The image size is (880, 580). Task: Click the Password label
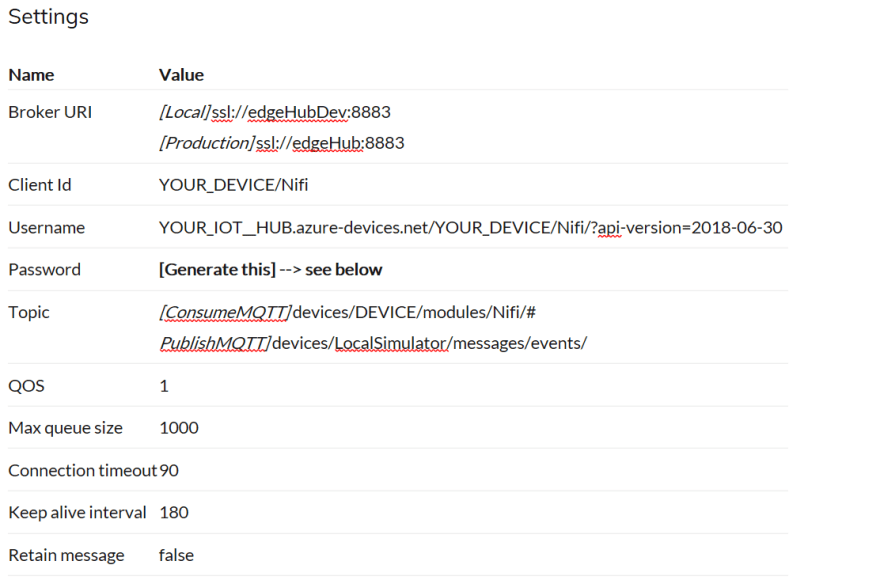[x=44, y=270]
